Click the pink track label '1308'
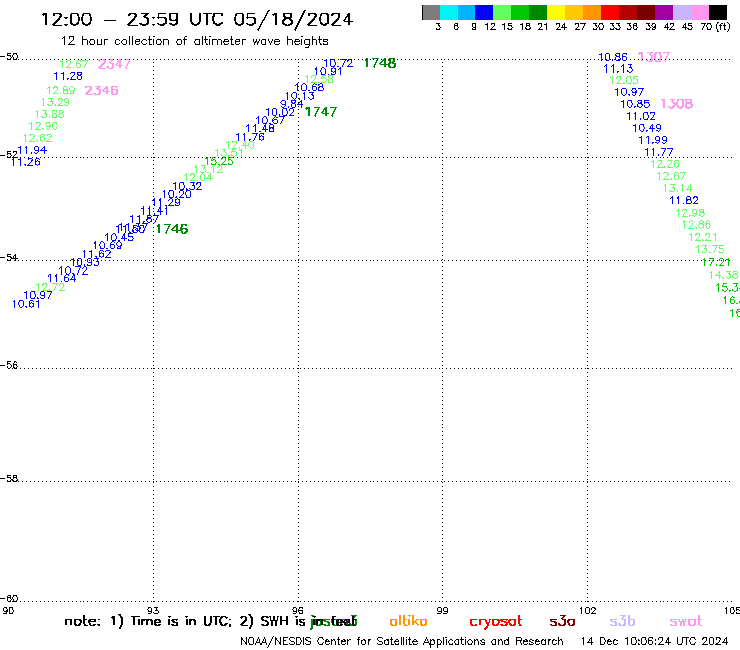 point(677,104)
